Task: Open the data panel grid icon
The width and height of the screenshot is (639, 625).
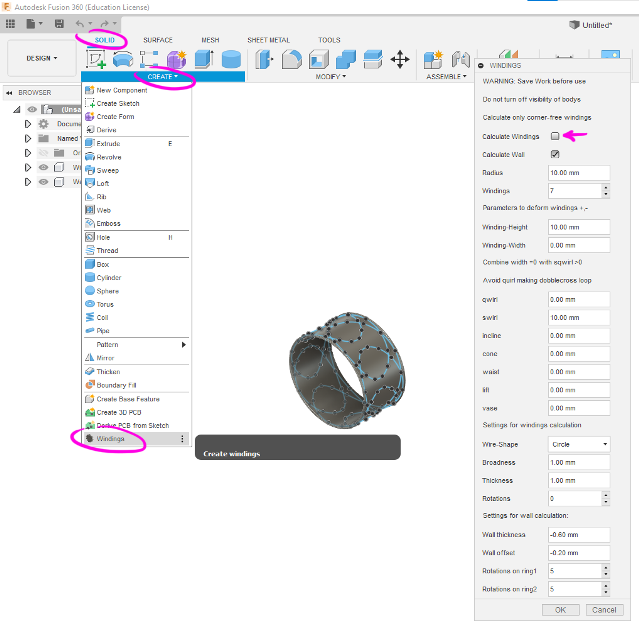Action: 10,24
